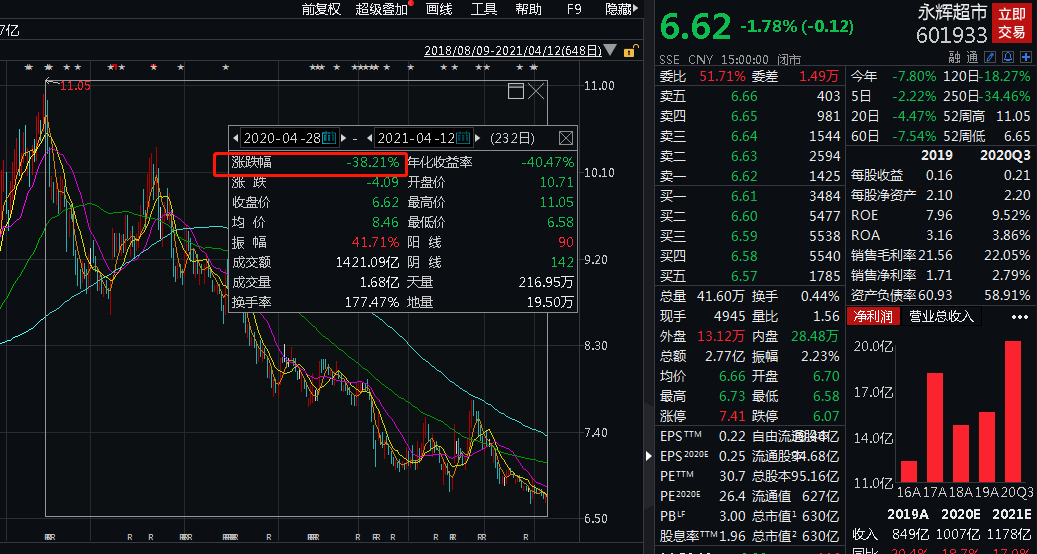
Task: Open calendar picker for end date 2021-04-12
Action: click(463, 138)
